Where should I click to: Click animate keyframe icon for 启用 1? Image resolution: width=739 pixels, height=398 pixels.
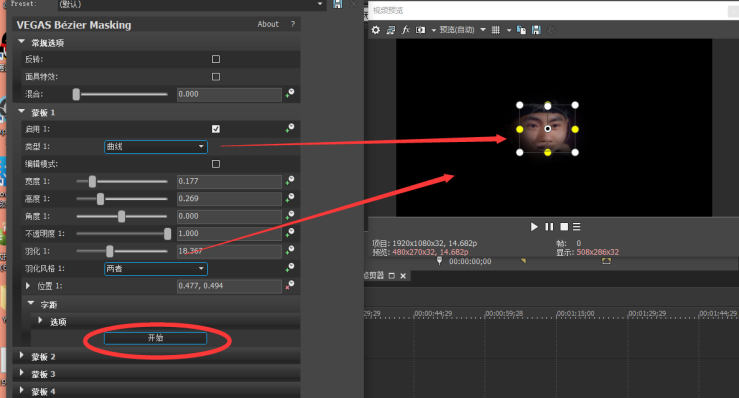(290, 128)
